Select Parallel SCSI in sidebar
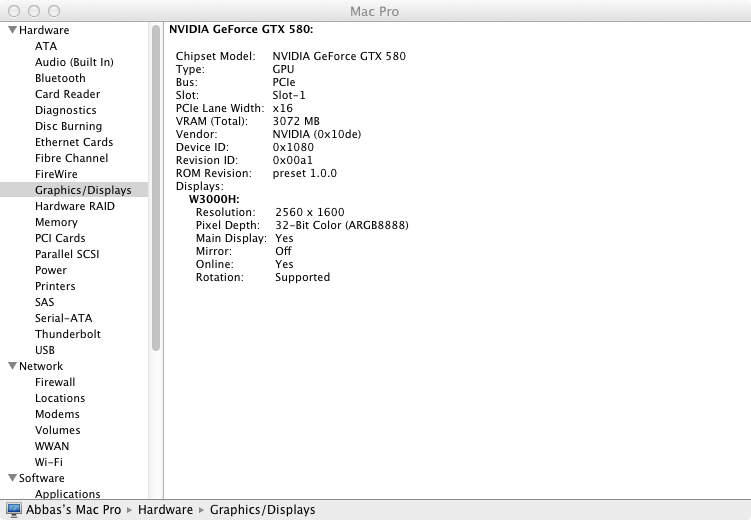 [67, 254]
